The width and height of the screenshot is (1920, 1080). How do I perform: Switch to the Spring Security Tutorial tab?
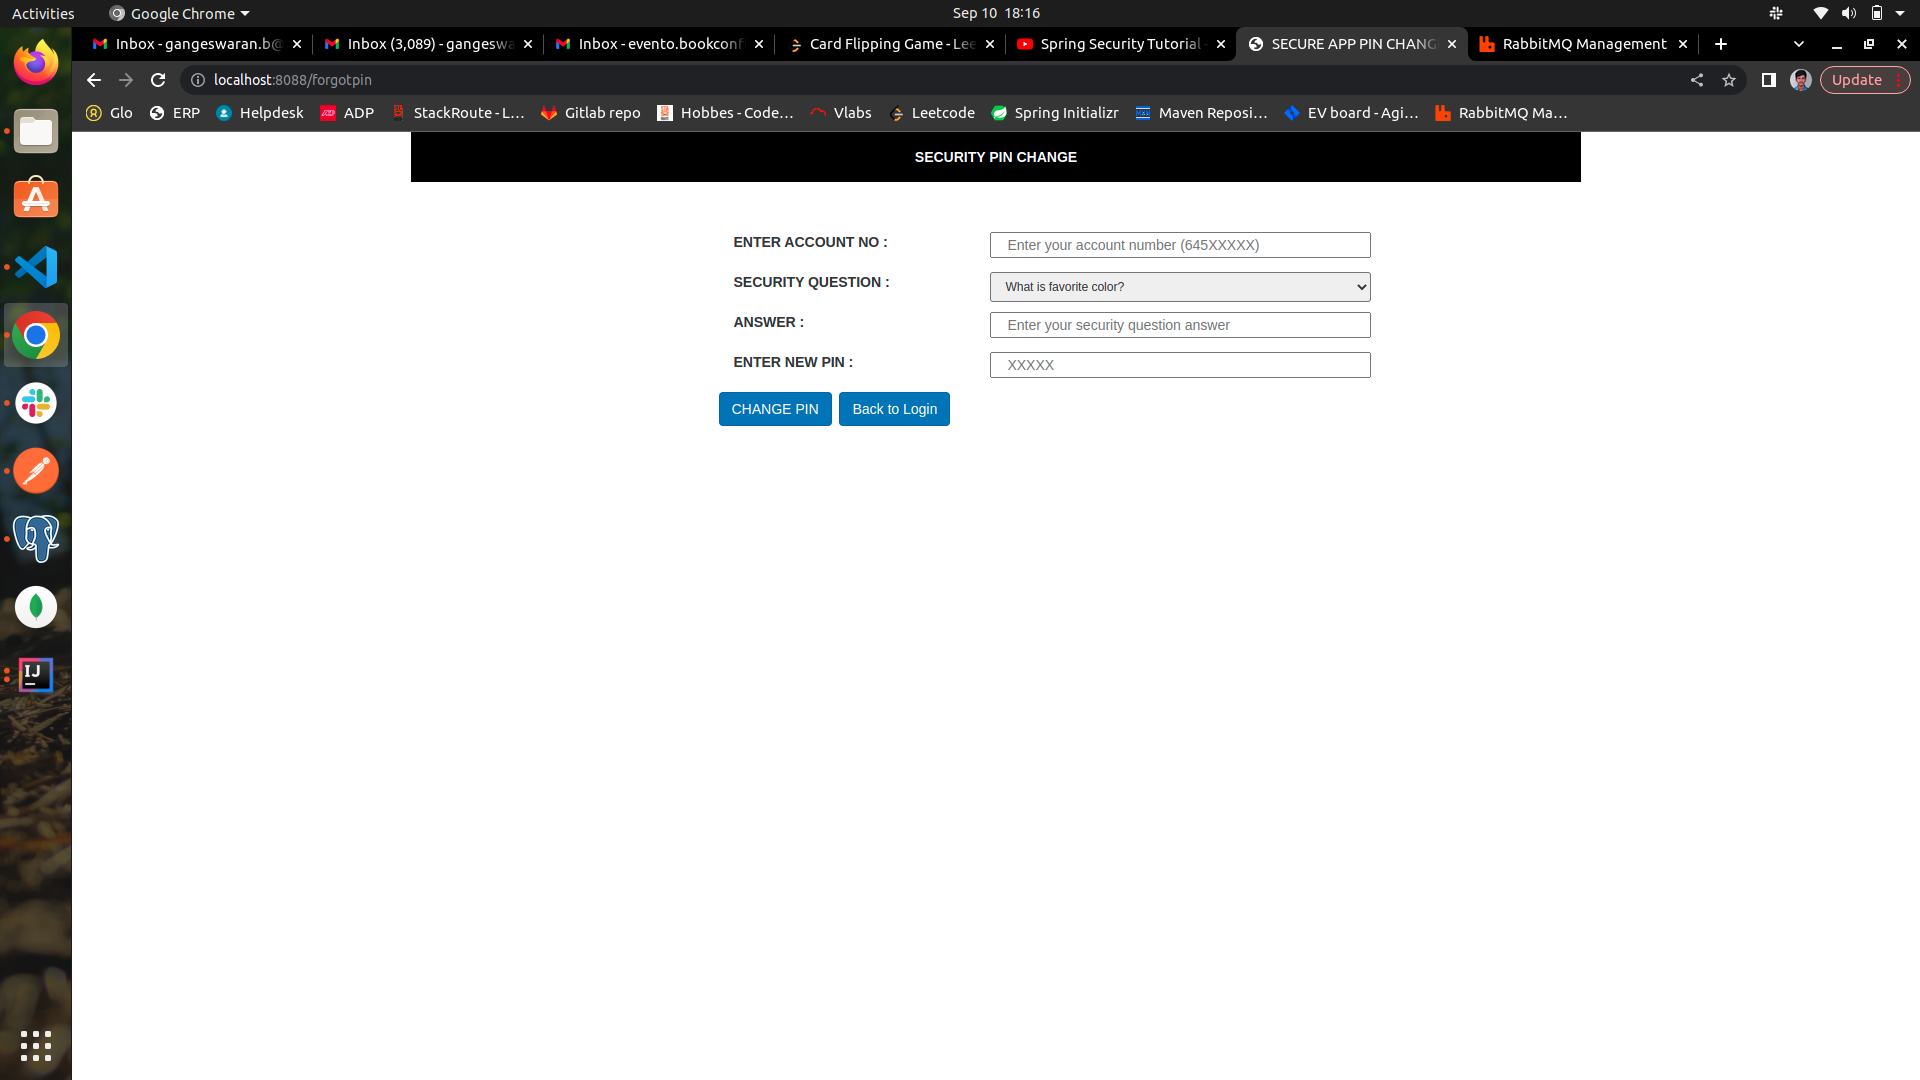click(x=1118, y=43)
